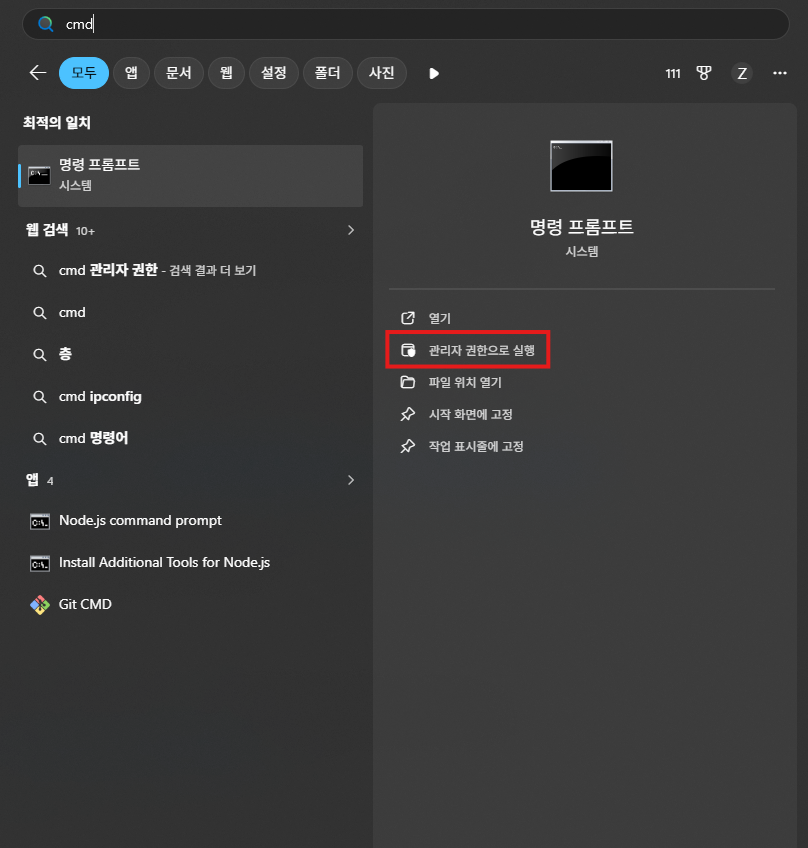Click the Command Prompt terminal preview icon
The width and height of the screenshot is (808, 848).
coord(581,165)
